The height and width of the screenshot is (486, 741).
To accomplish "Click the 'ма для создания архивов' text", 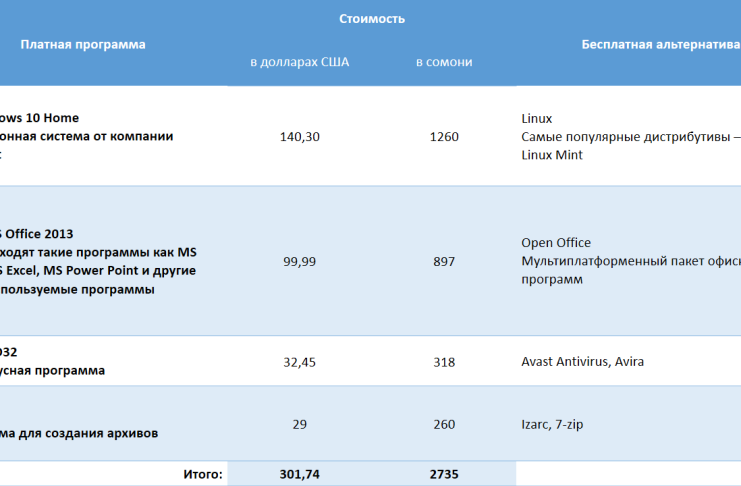I will (x=79, y=433).
